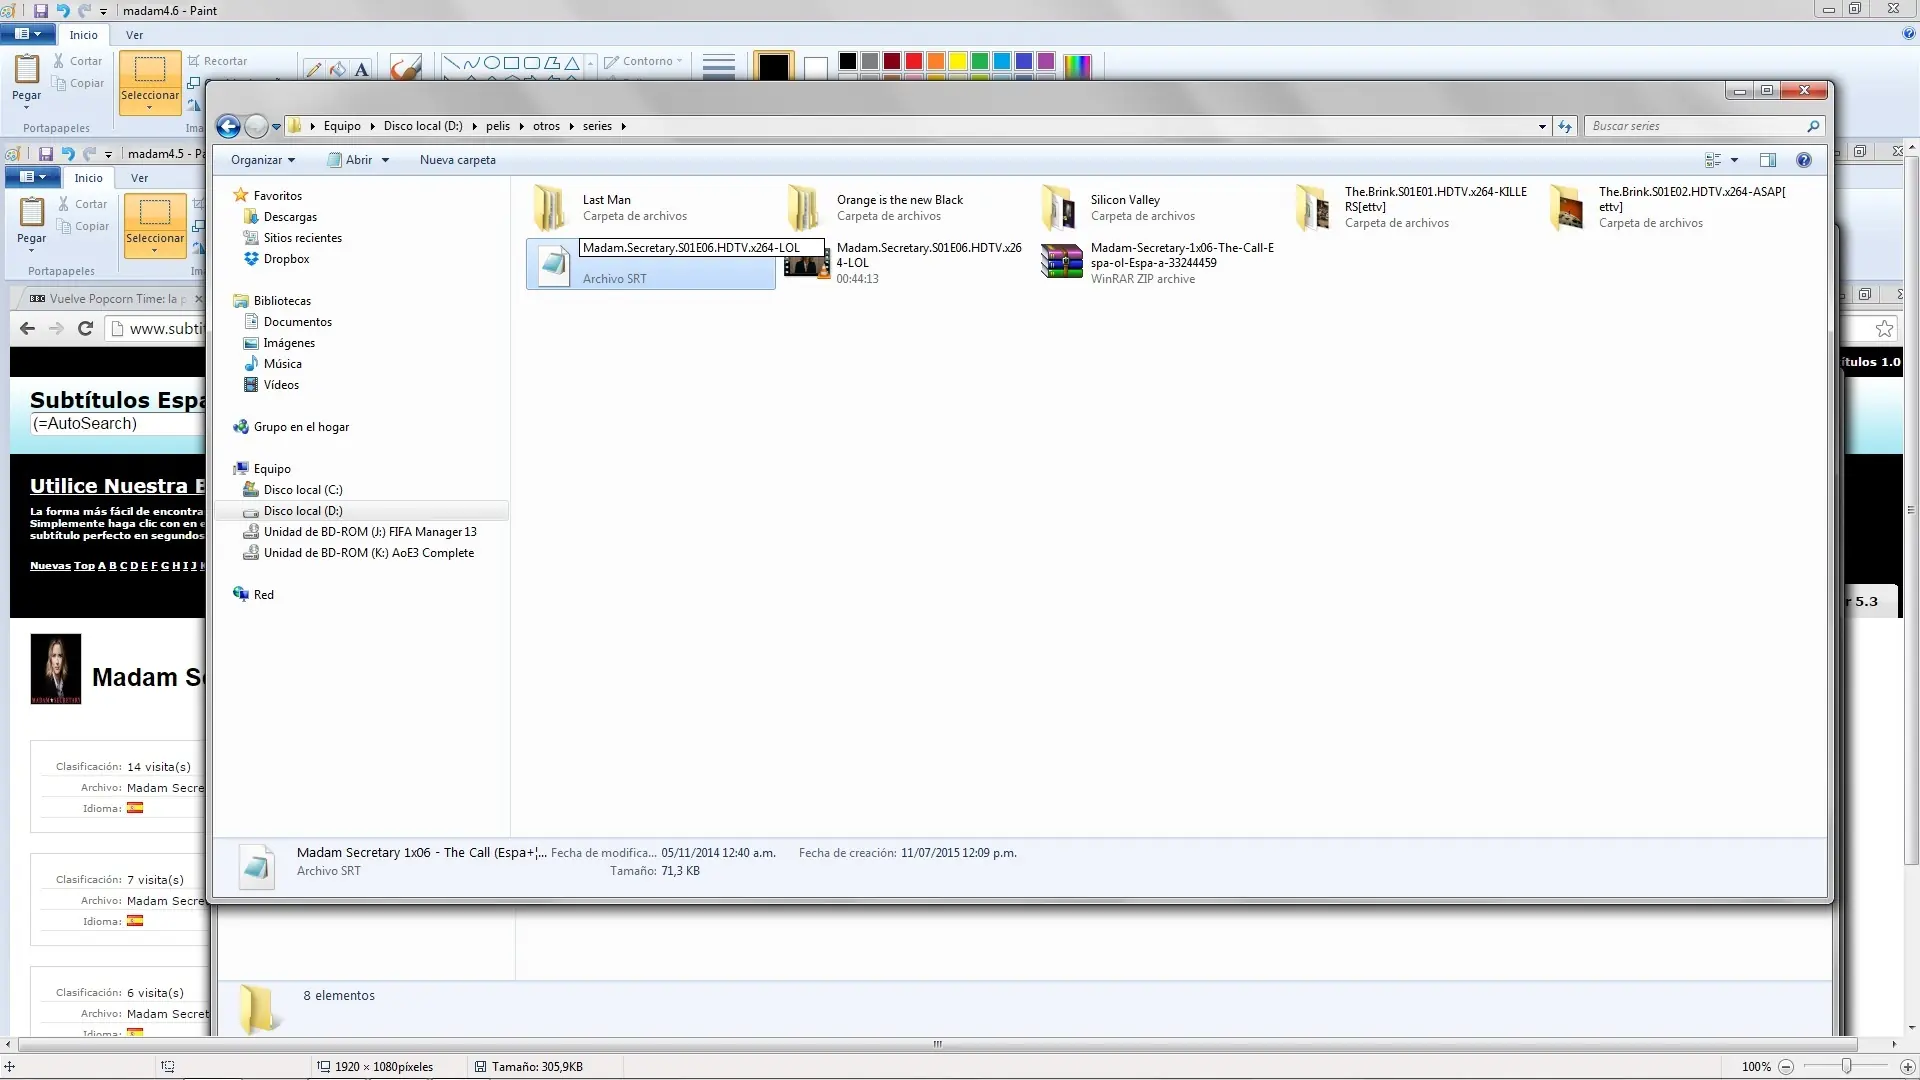This screenshot has width=1920, height=1080.
Task: Click the Save icon in madam4.6 Paint title bar
Action: coord(41,11)
